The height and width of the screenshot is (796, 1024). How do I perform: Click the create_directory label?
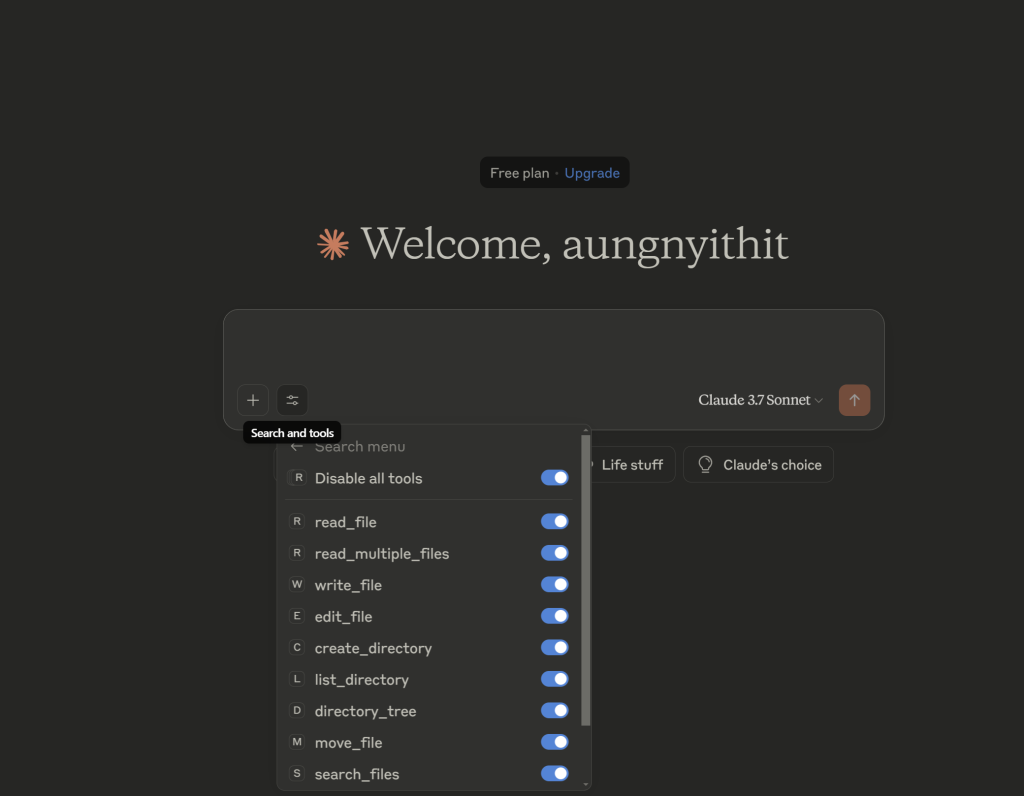[x=373, y=648]
